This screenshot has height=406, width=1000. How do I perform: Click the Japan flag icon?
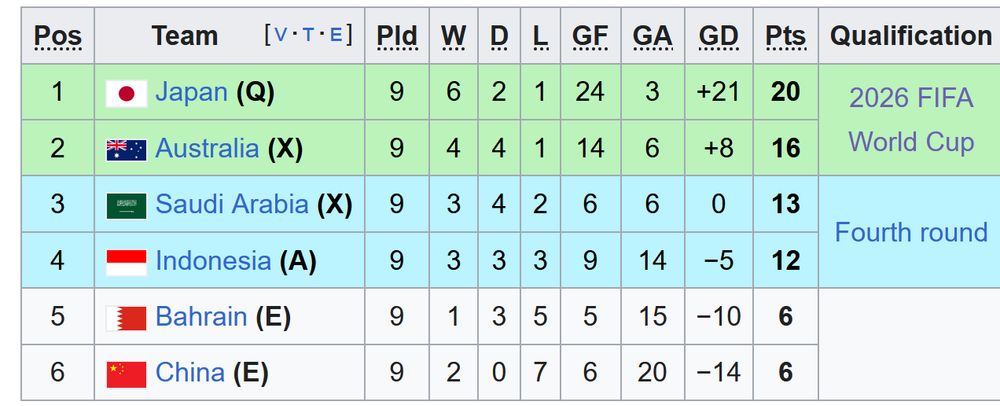coord(126,93)
